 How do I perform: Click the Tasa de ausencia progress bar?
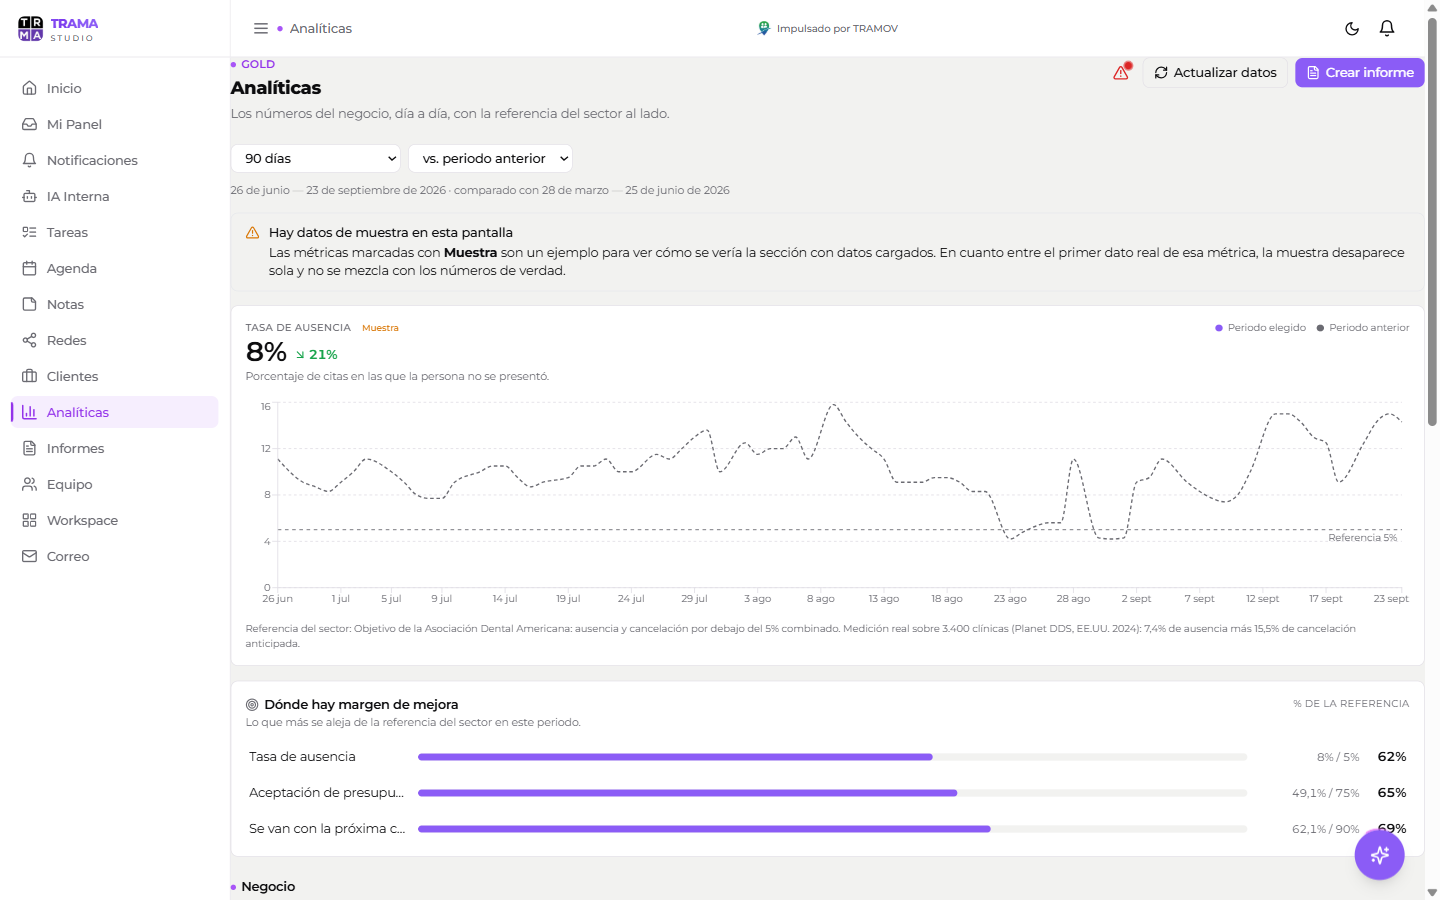832,757
